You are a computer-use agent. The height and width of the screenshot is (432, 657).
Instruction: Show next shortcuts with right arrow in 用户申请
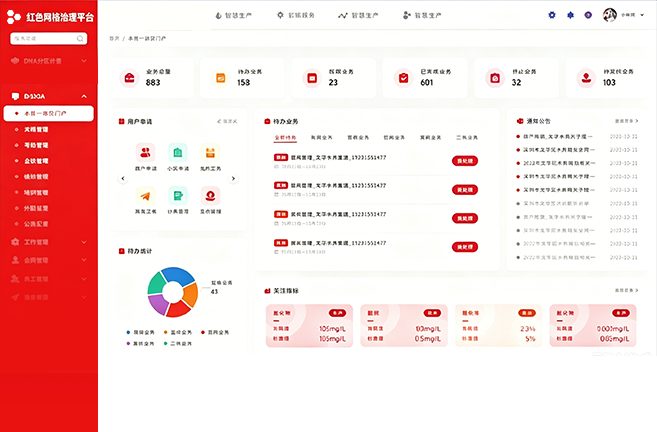pyautogui.click(x=233, y=178)
